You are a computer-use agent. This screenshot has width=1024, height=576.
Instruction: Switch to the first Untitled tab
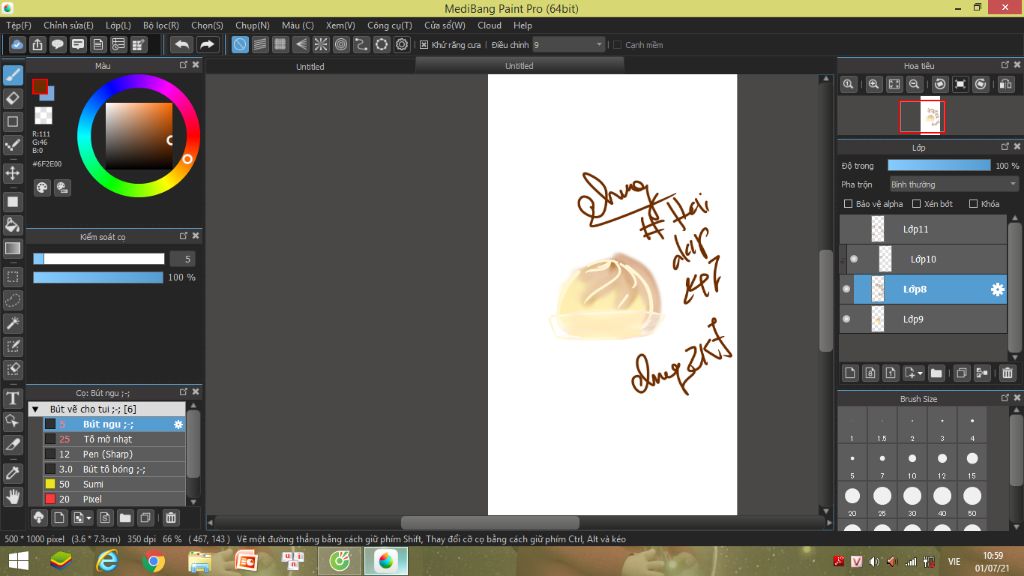tap(310, 66)
